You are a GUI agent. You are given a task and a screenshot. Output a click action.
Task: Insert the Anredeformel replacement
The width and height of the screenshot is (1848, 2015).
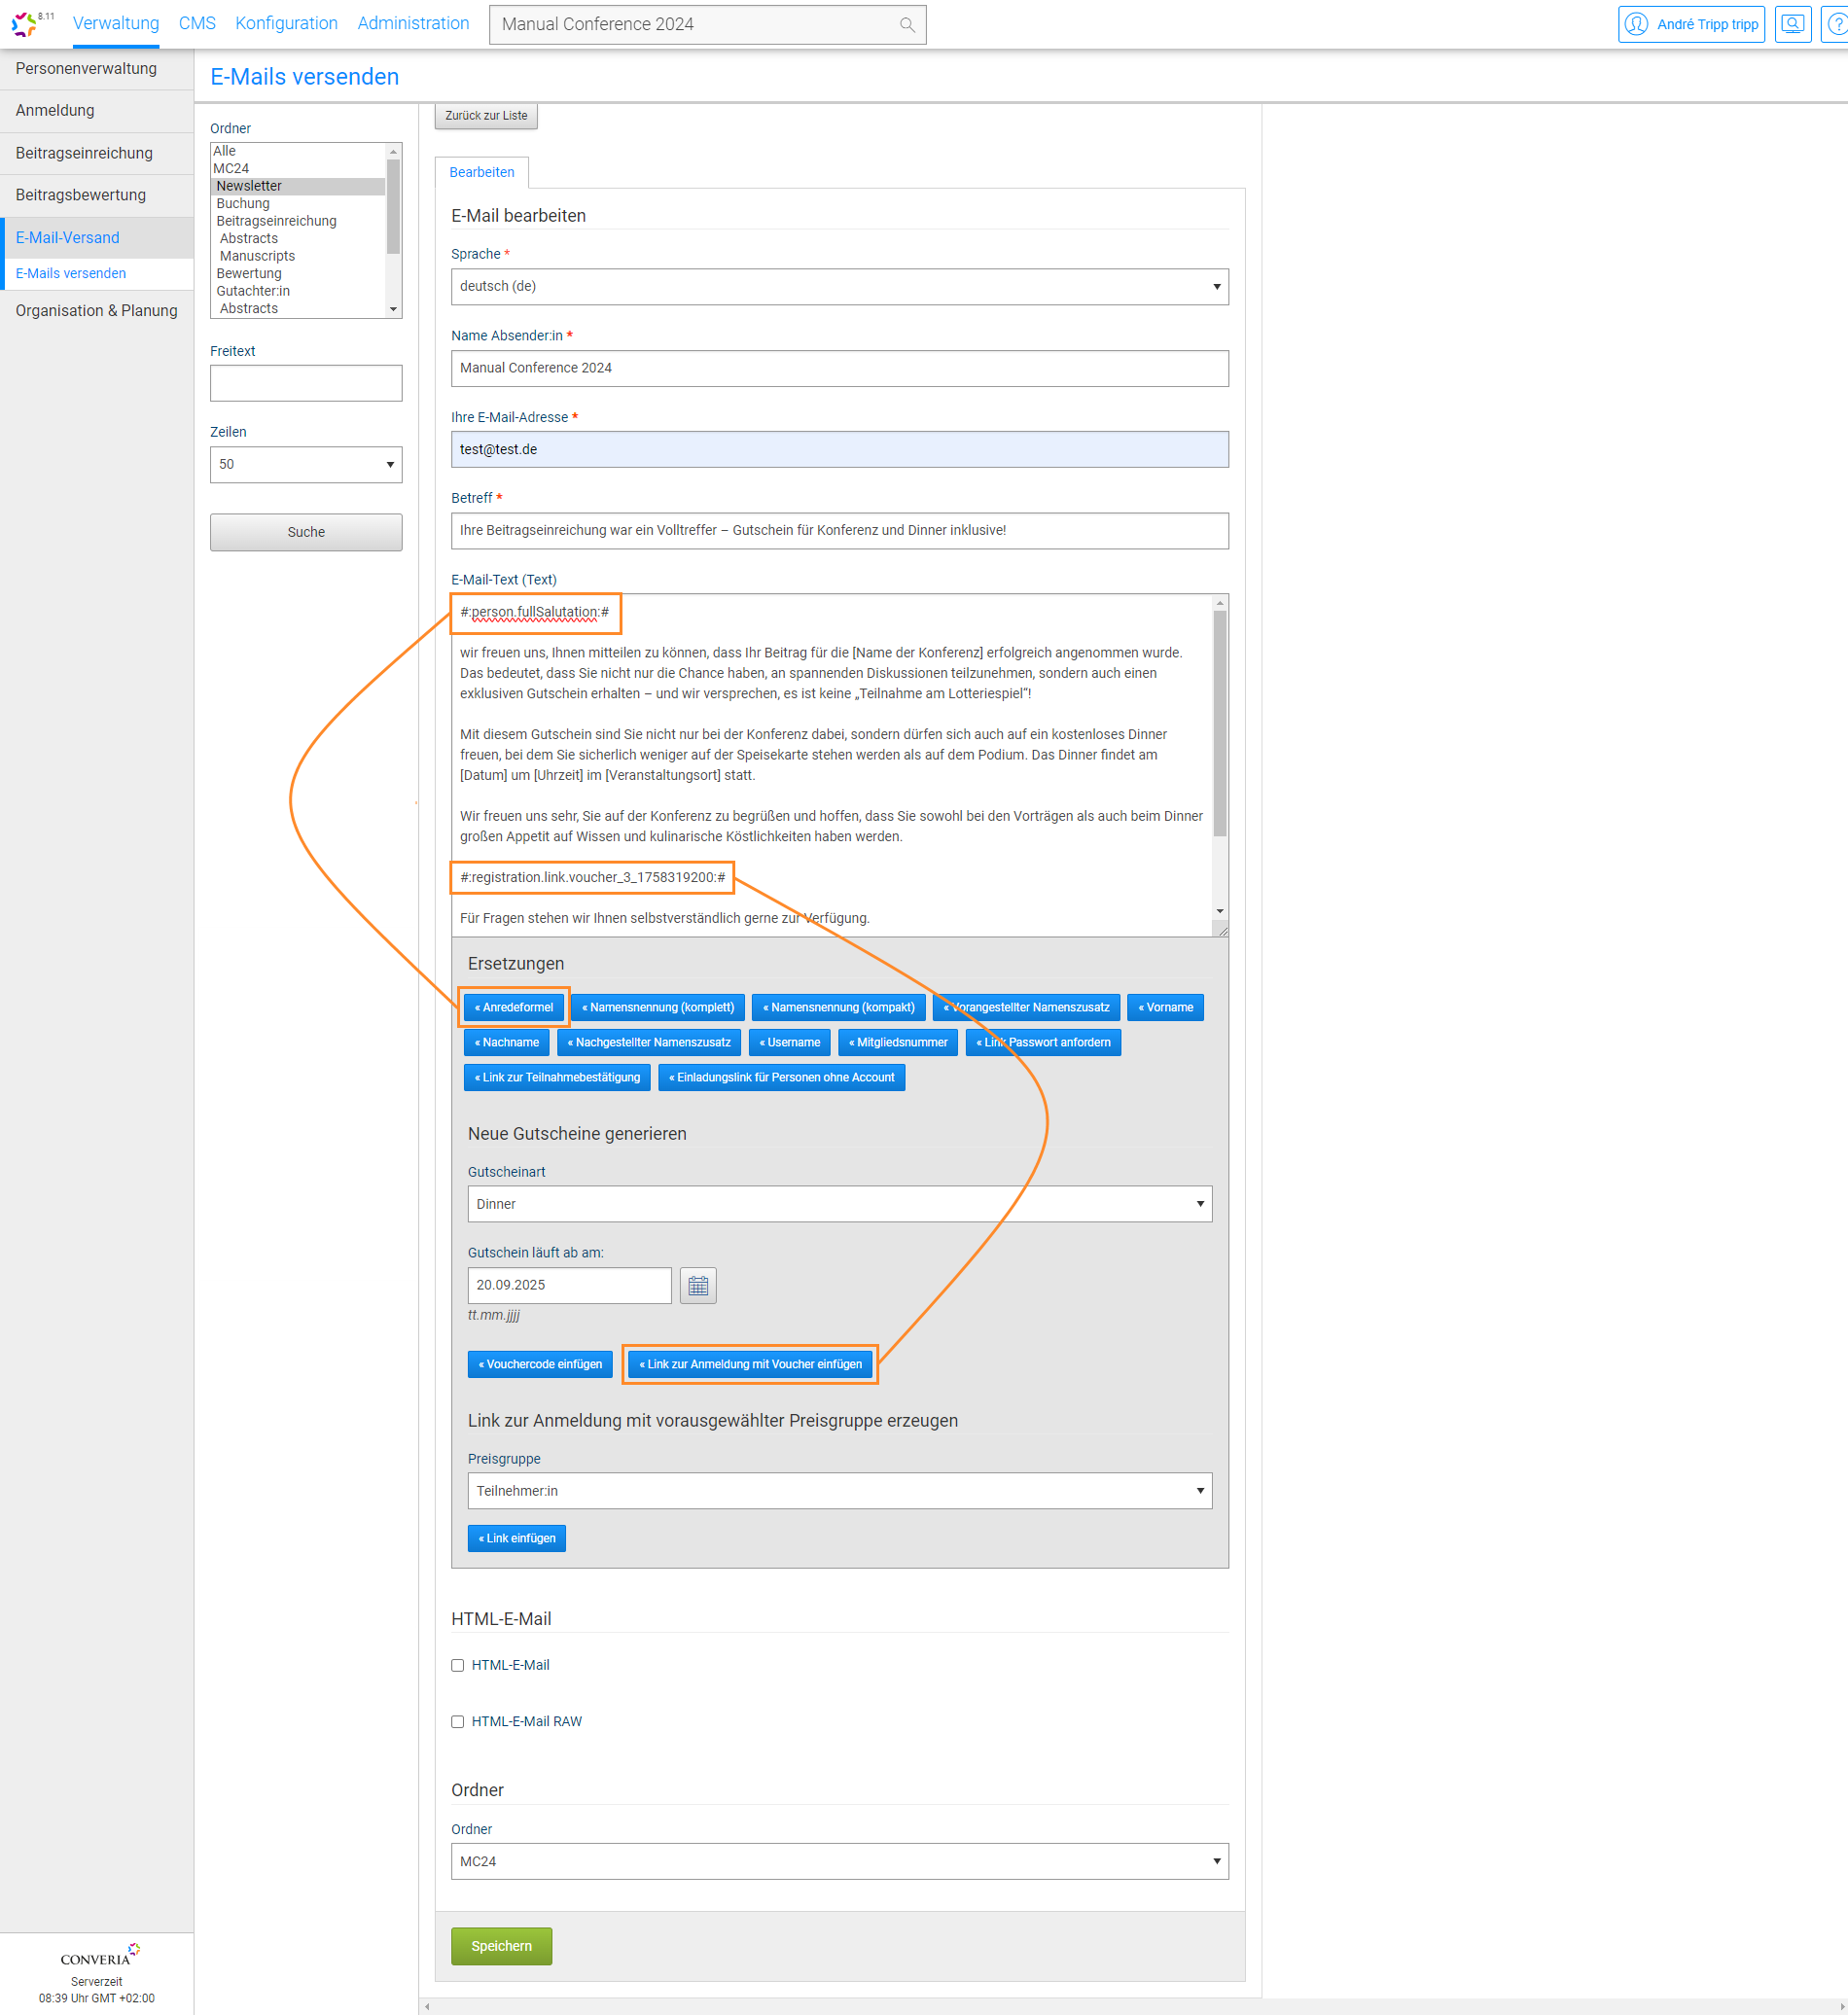click(x=514, y=1007)
